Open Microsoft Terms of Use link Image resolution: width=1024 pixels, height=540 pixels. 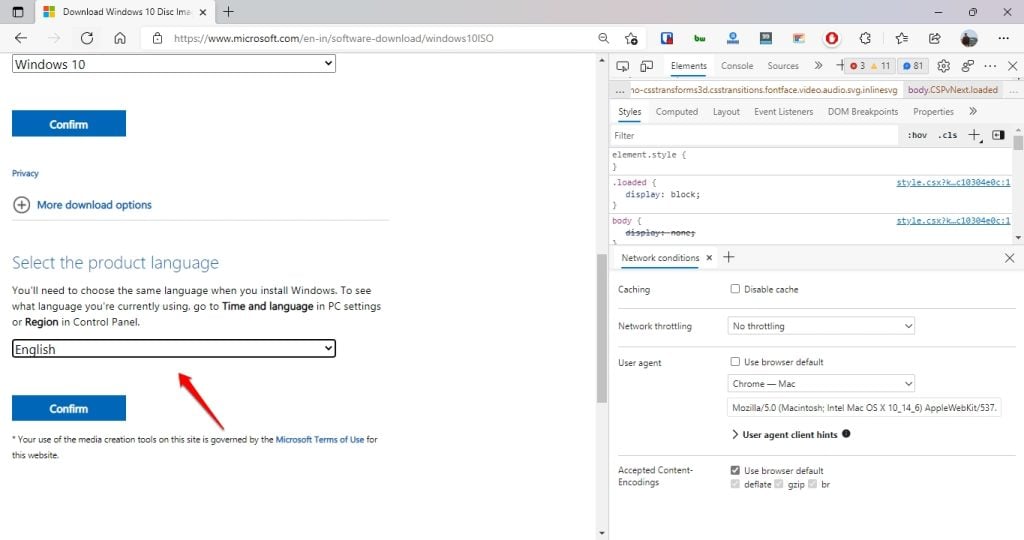[319, 439]
